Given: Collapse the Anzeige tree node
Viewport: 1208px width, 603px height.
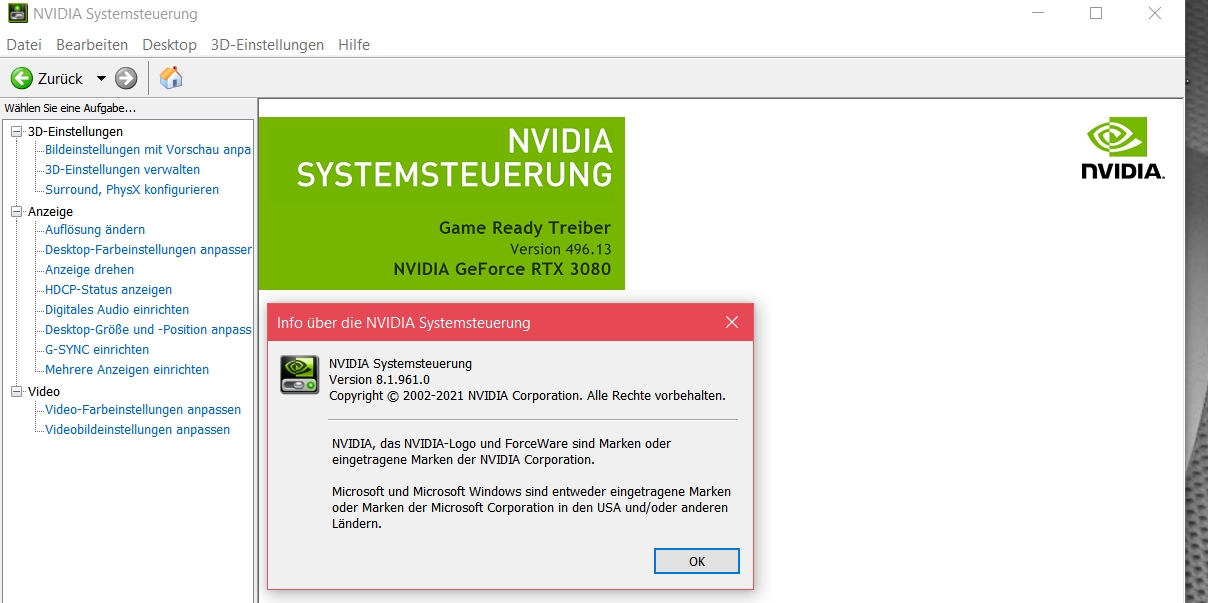Looking at the screenshot, I should tap(16, 212).
